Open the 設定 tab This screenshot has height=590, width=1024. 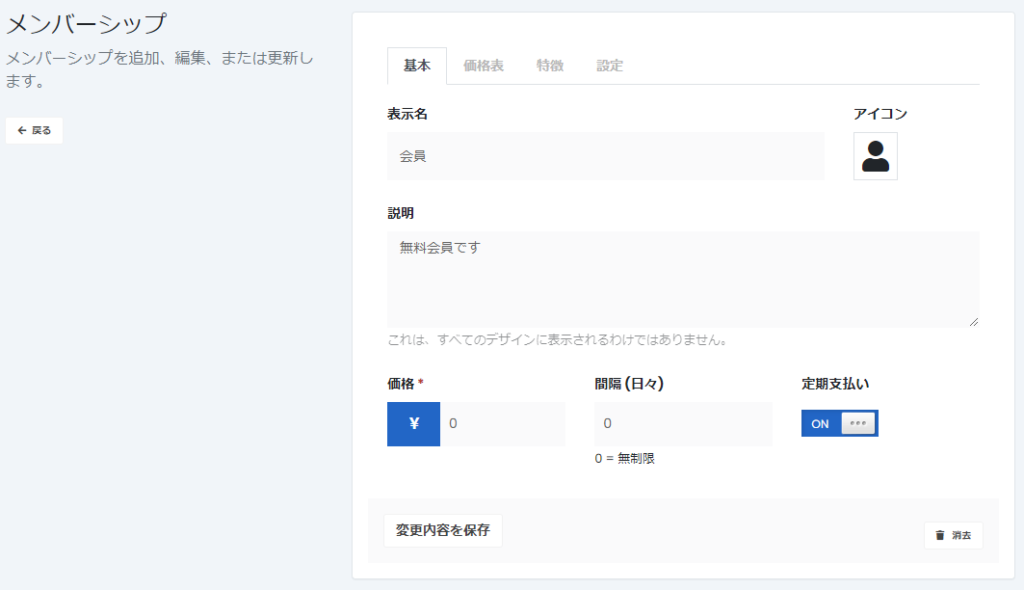[x=610, y=66]
